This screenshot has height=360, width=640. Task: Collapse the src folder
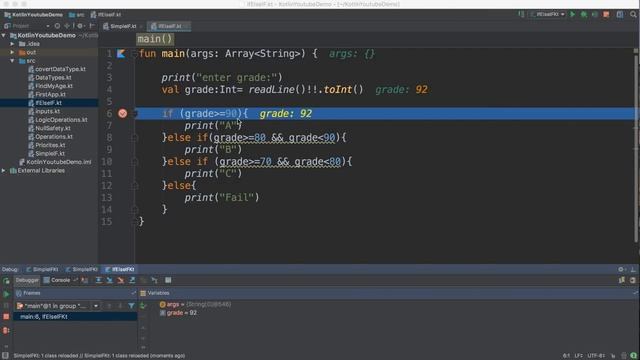click(12, 61)
